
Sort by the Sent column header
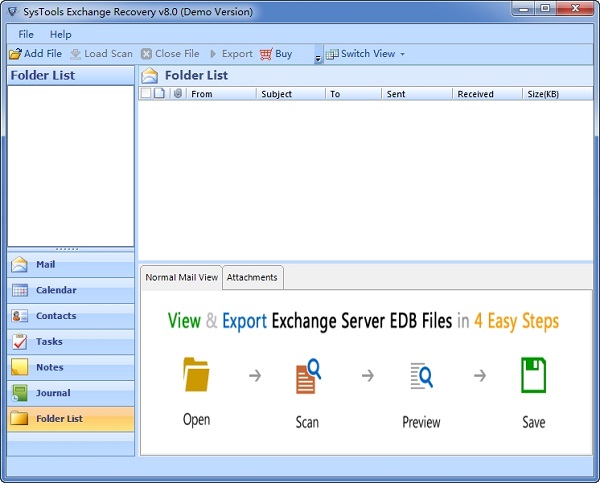point(417,94)
